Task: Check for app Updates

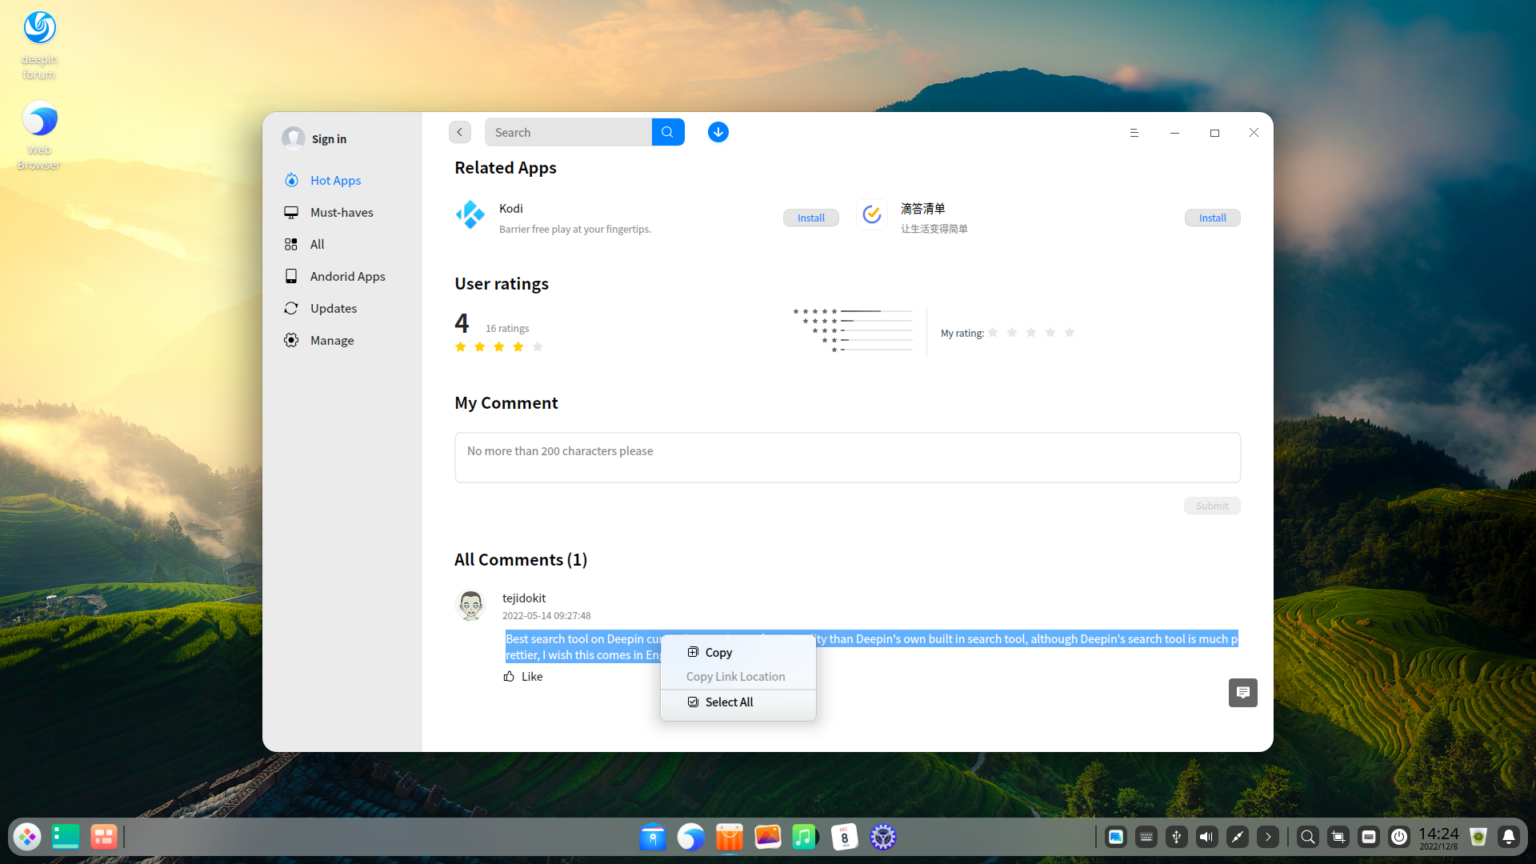Action: [x=332, y=308]
